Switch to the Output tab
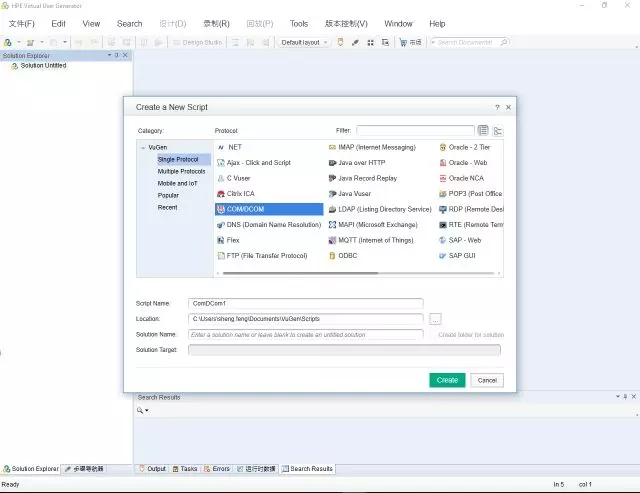Viewport: 640px width, 493px height. [x=152, y=469]
